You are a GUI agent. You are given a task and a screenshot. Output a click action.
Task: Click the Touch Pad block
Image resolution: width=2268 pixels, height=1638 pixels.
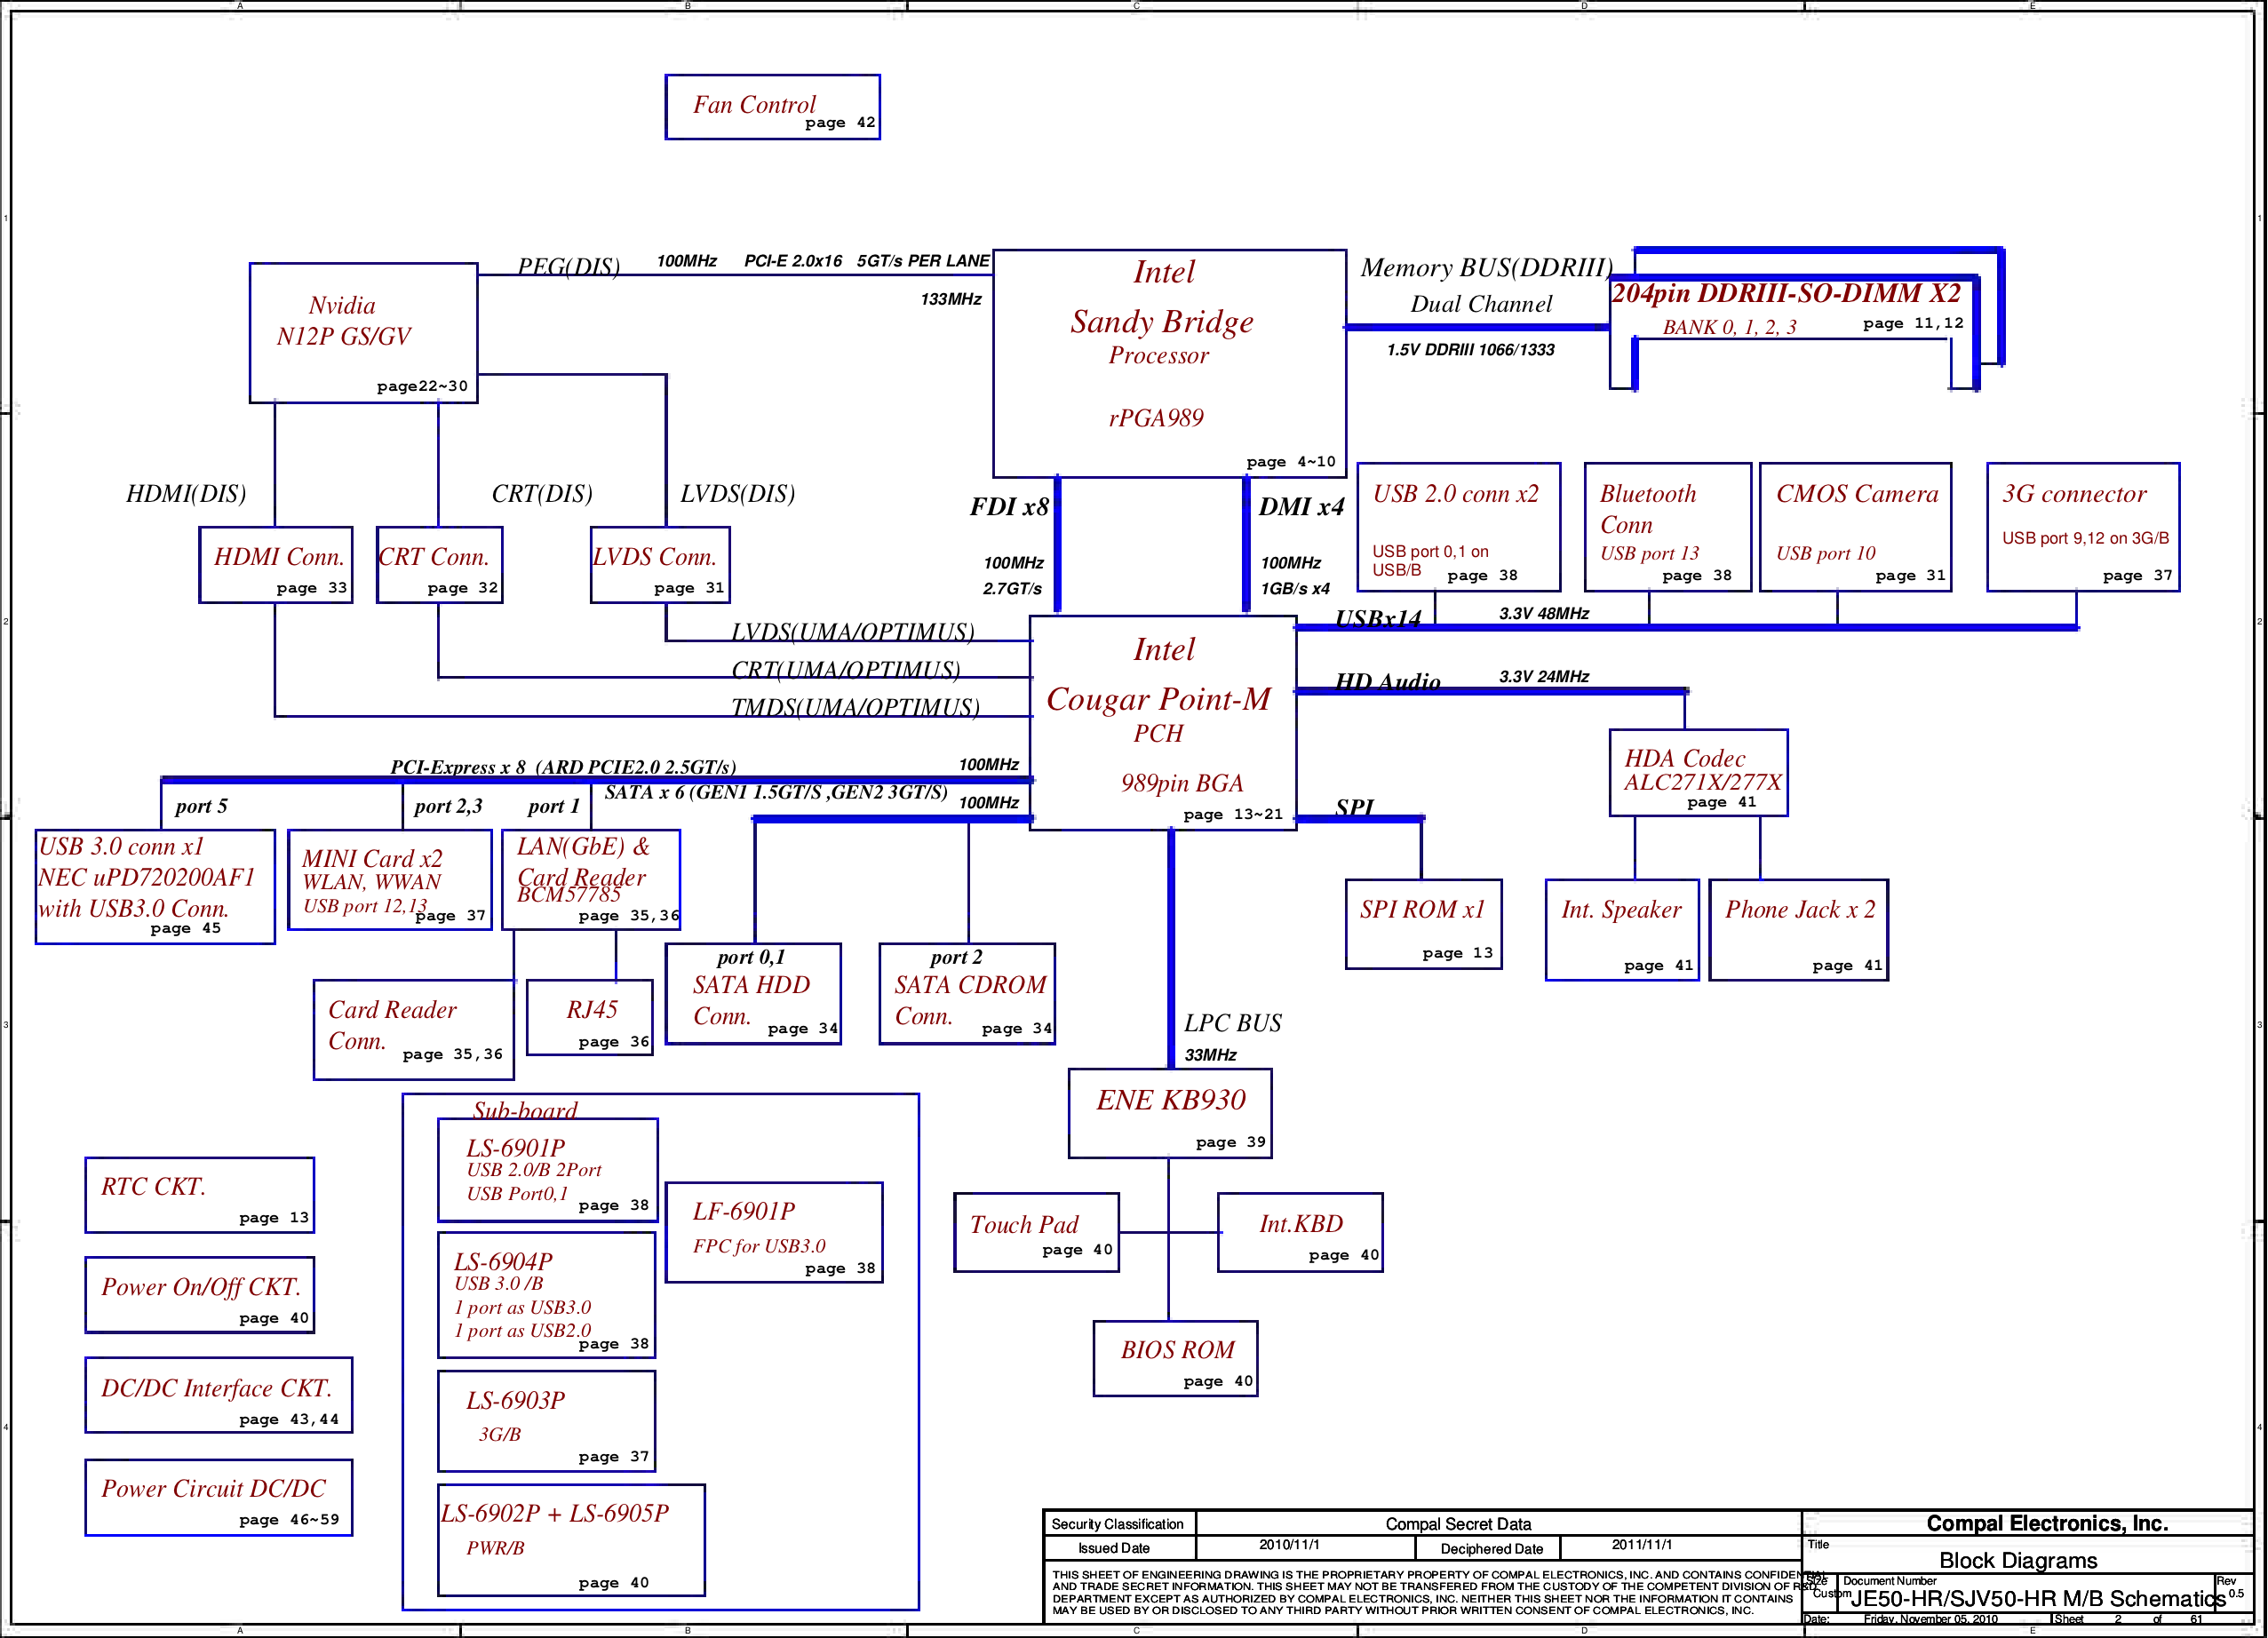click(1035, 1232)
